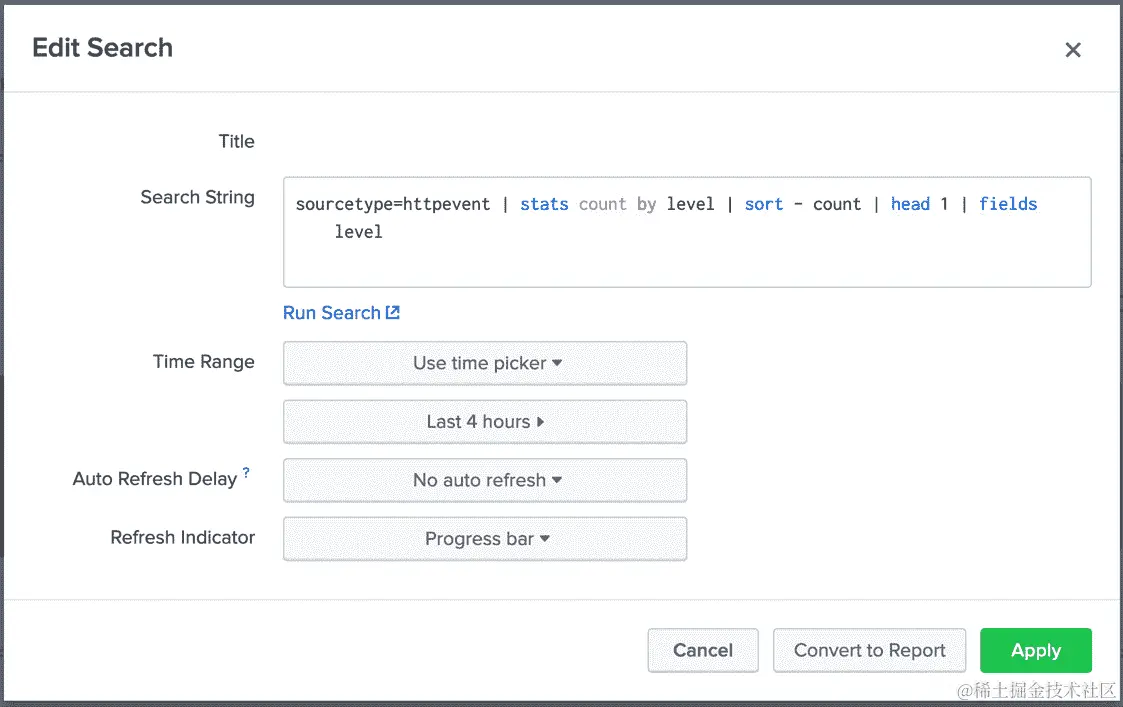Click the Time Range label
This screenshot has height=707, width=1123.
[203, 362]
